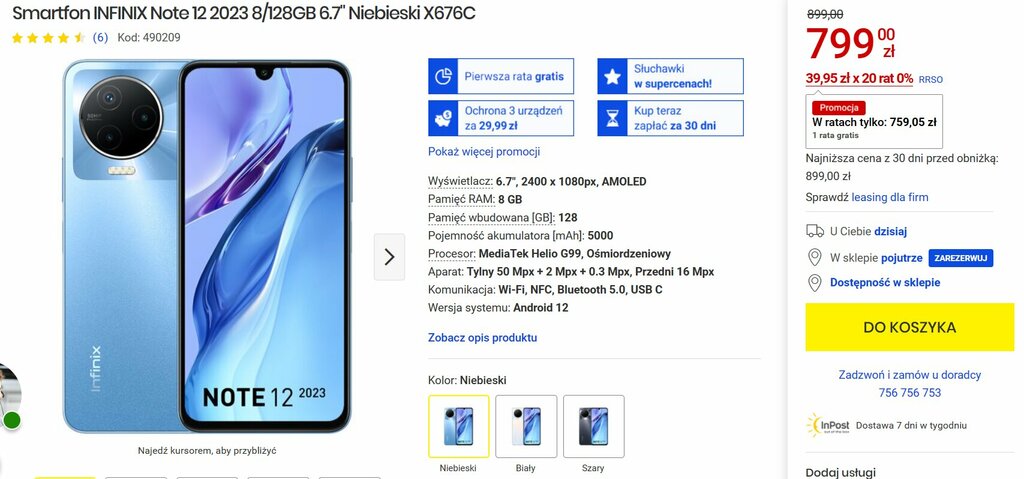This screenshot has height=479, width=1024.
Task: Add product with DO KOSZYKA button
Action: (909, 327)
